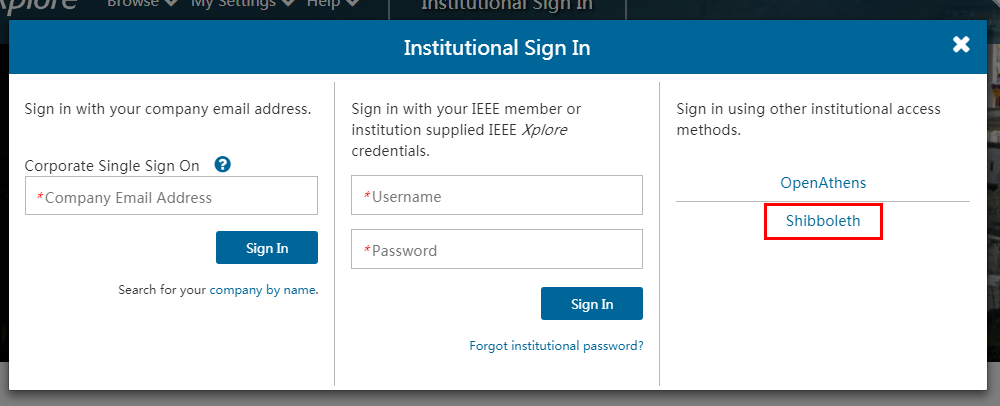Choose Shibboleth sign-in method
1000x406 pixels.
(x=823, y=221)
